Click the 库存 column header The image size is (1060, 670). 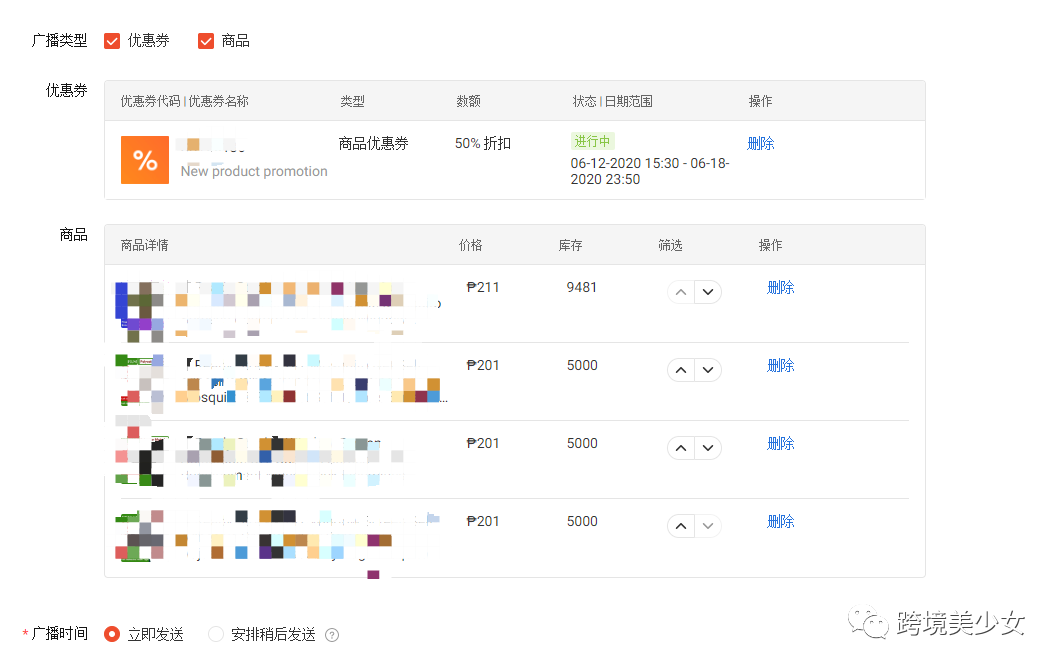coord(570,245)
